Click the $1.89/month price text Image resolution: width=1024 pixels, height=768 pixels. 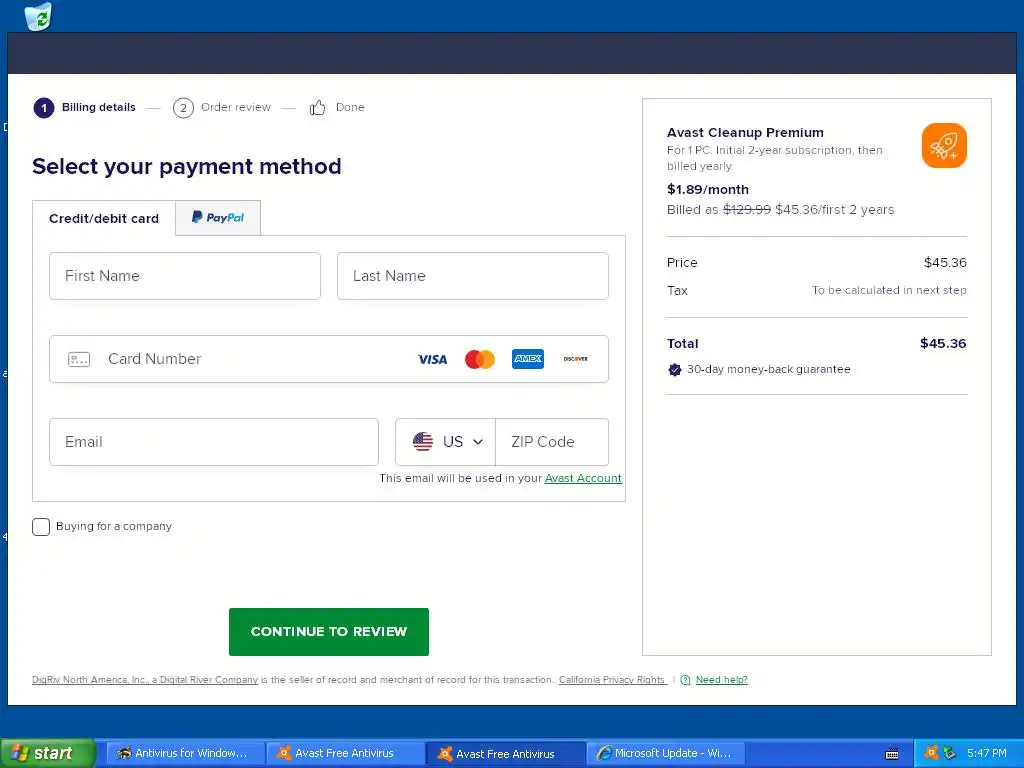[708, 189]
